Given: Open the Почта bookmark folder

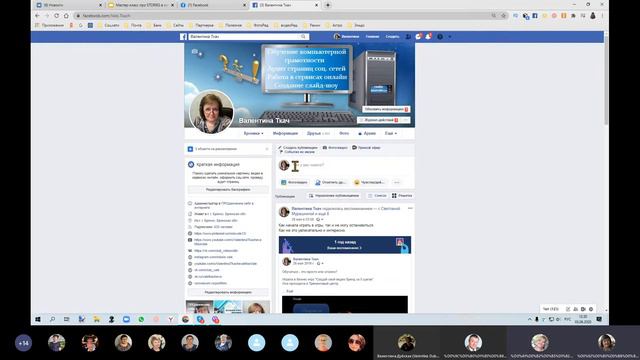Looking at the screenshot, I should [133, 25].
